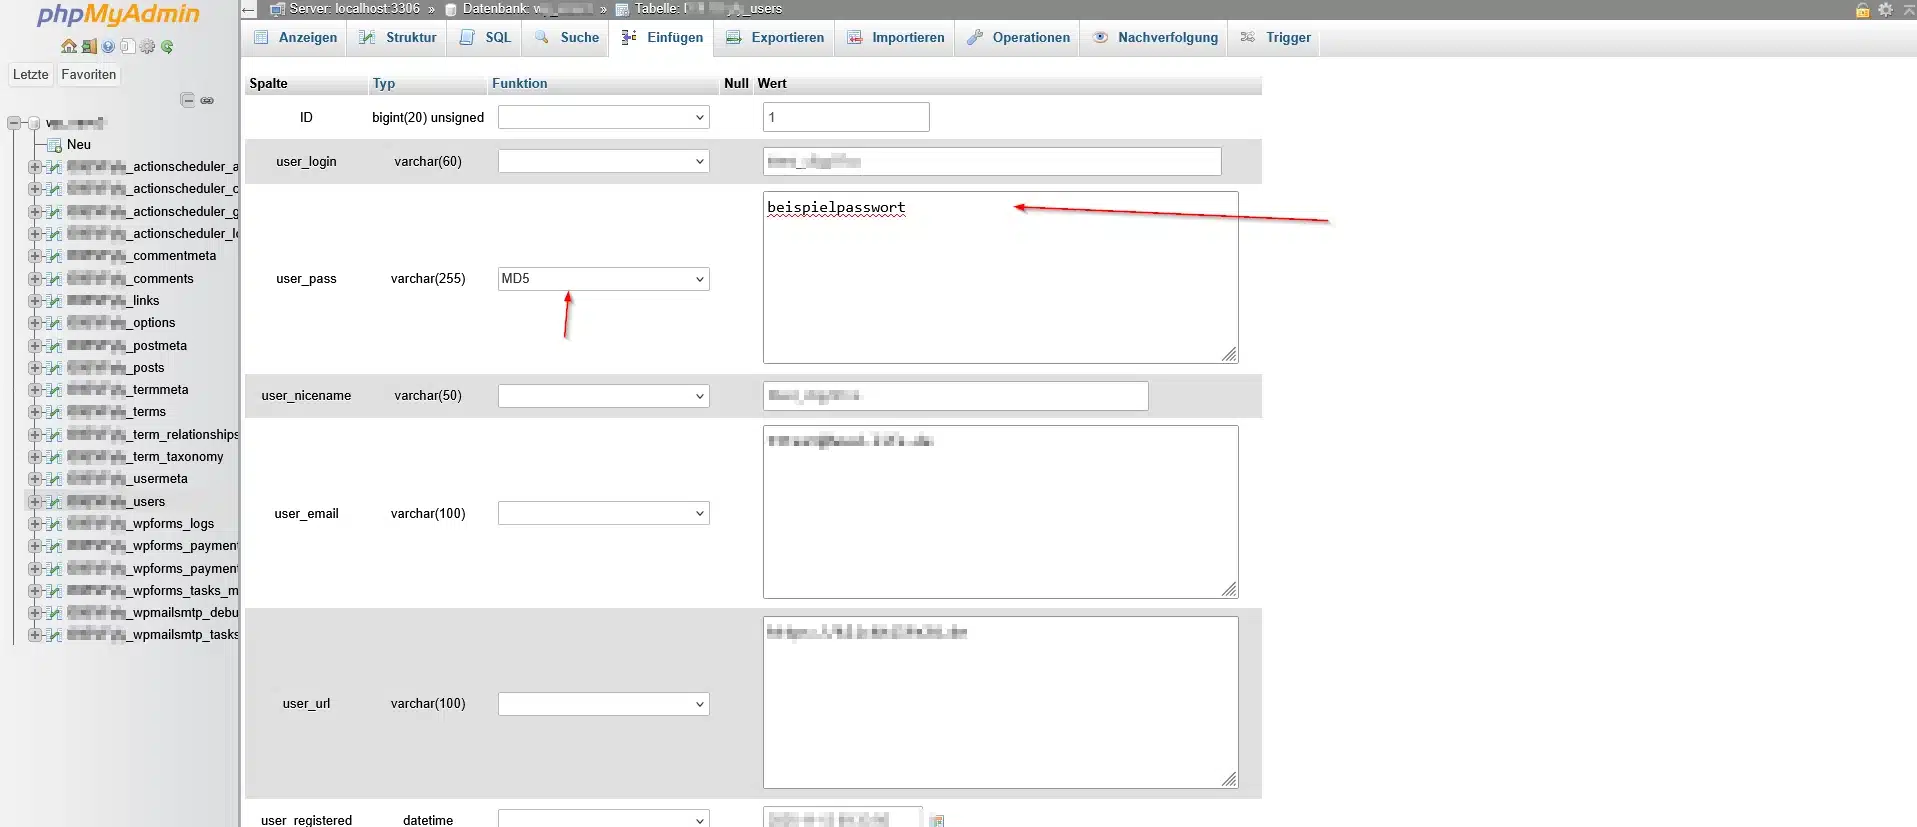Click the lock icon in top bar
This screenshot has height=827, width=1917.
click(1863, 9)
